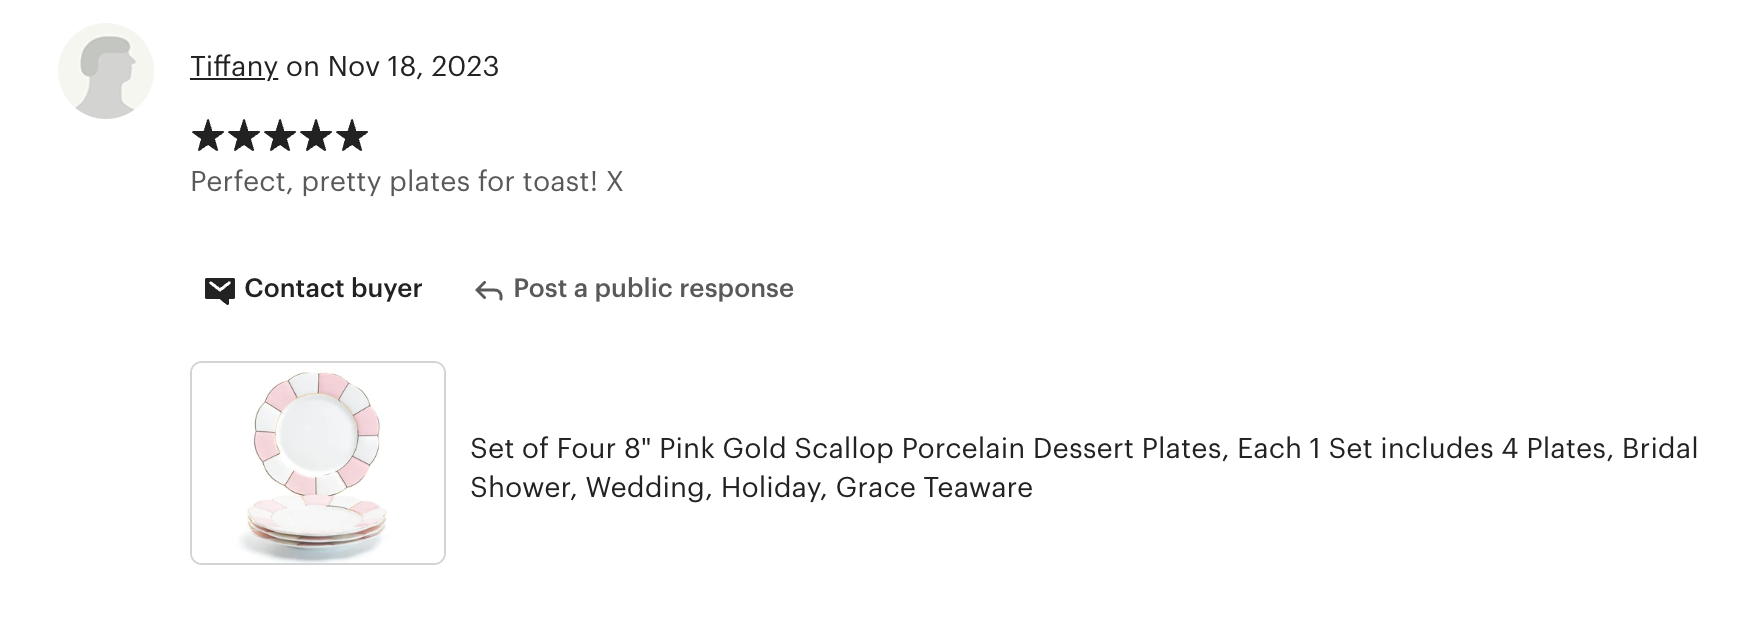
Task: Select Post a public response text
Action: pos(653,289)
